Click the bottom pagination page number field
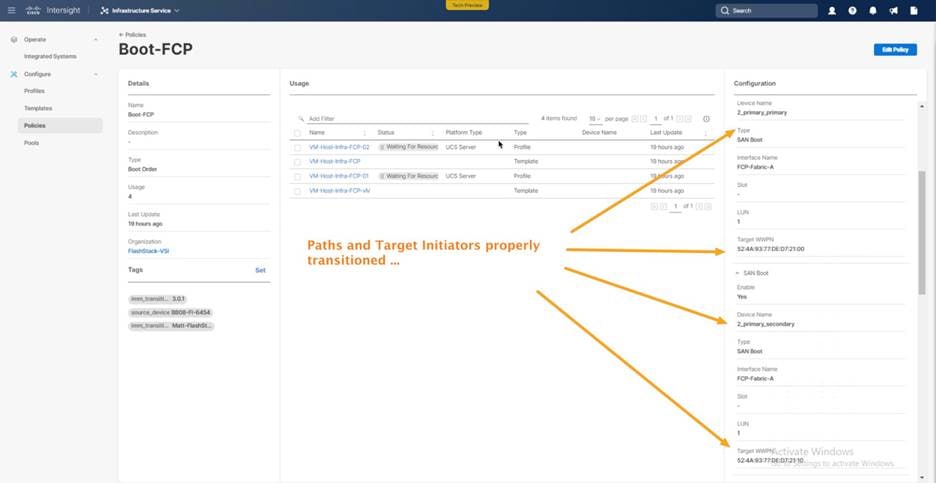 click(x=675, y=206)
